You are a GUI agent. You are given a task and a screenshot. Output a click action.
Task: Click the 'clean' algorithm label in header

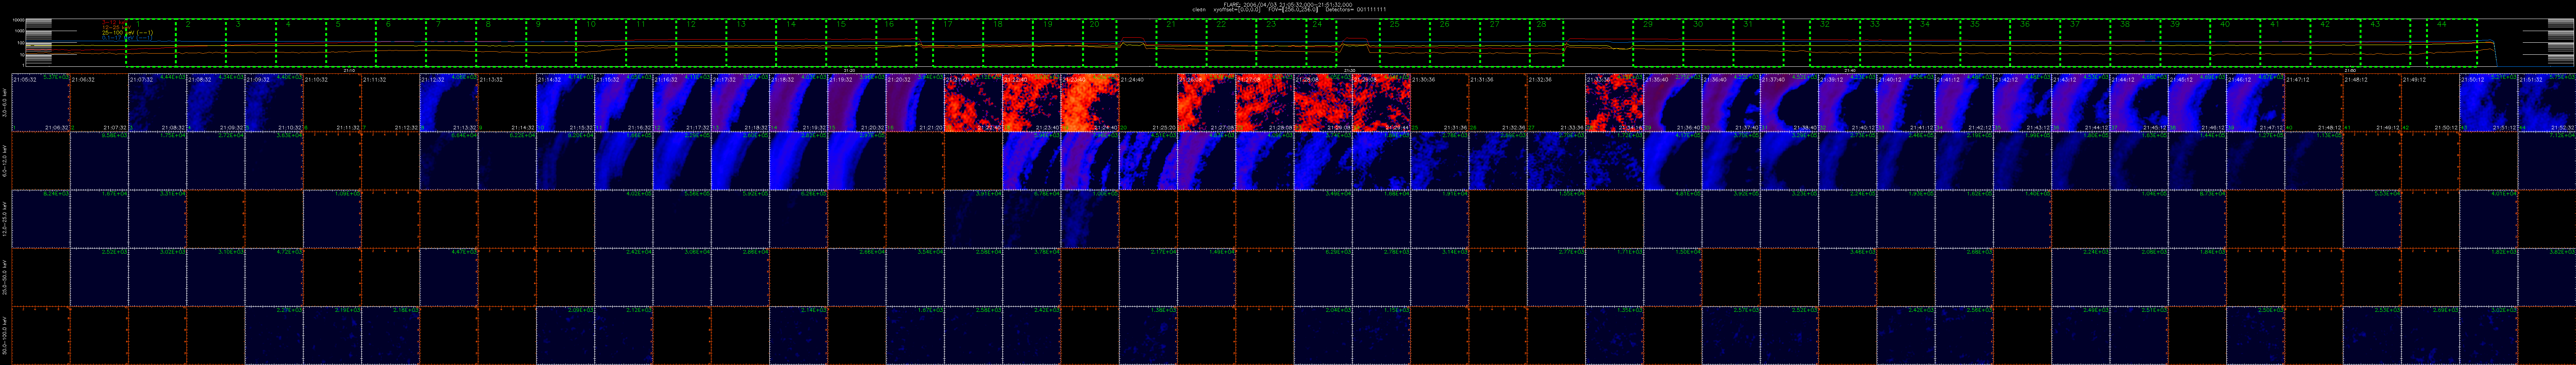click(x=1199, y=10)
